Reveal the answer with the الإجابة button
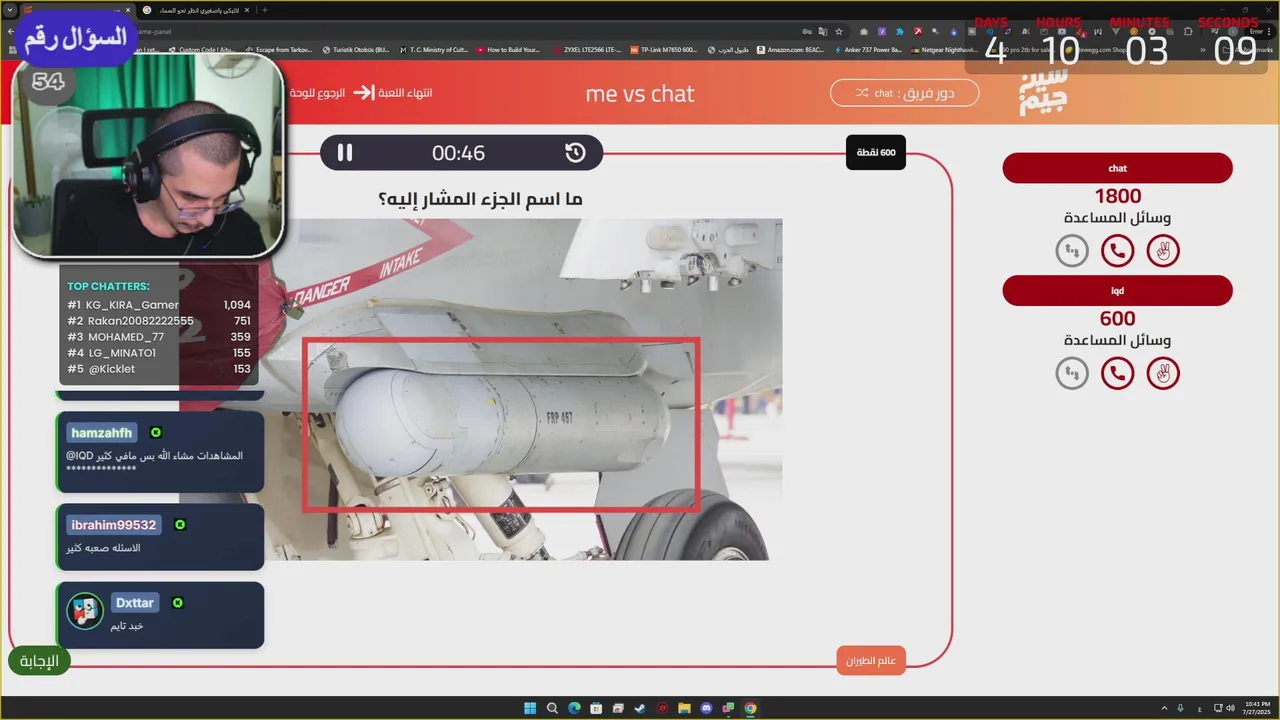1280x720 pixels. [39, 661]
